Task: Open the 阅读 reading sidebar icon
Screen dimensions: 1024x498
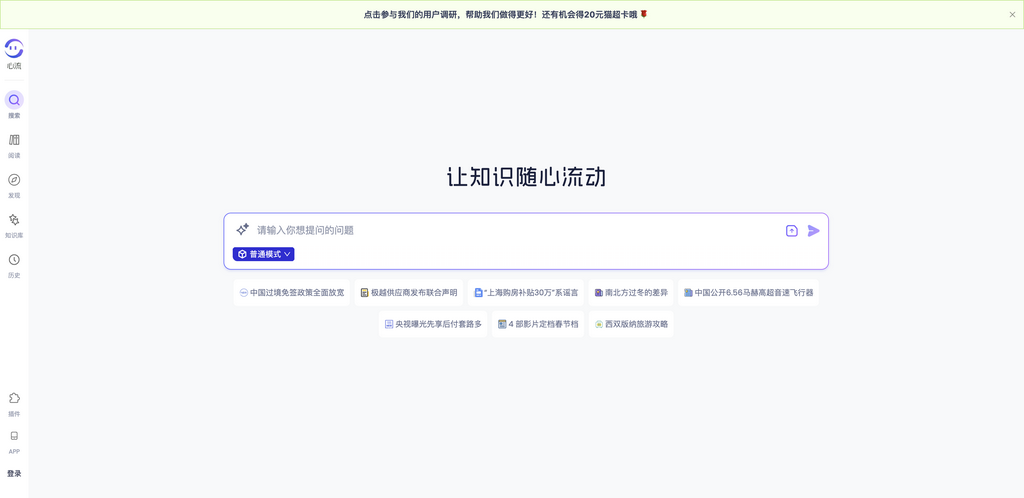Action: 14,140
